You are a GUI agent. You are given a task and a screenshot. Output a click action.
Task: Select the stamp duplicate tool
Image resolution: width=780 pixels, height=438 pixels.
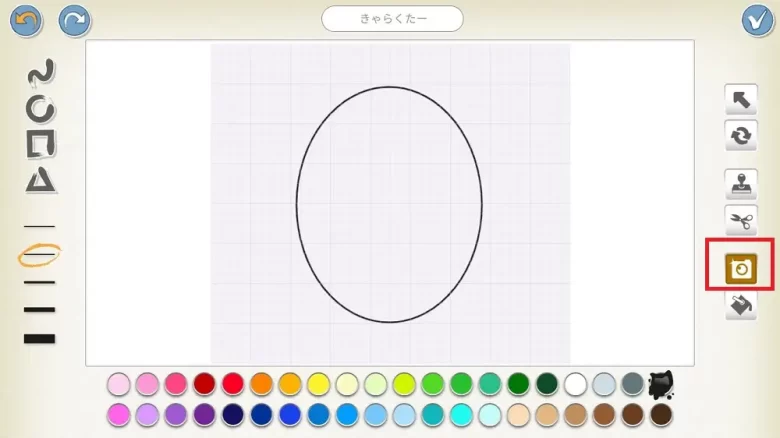[740, 184]
